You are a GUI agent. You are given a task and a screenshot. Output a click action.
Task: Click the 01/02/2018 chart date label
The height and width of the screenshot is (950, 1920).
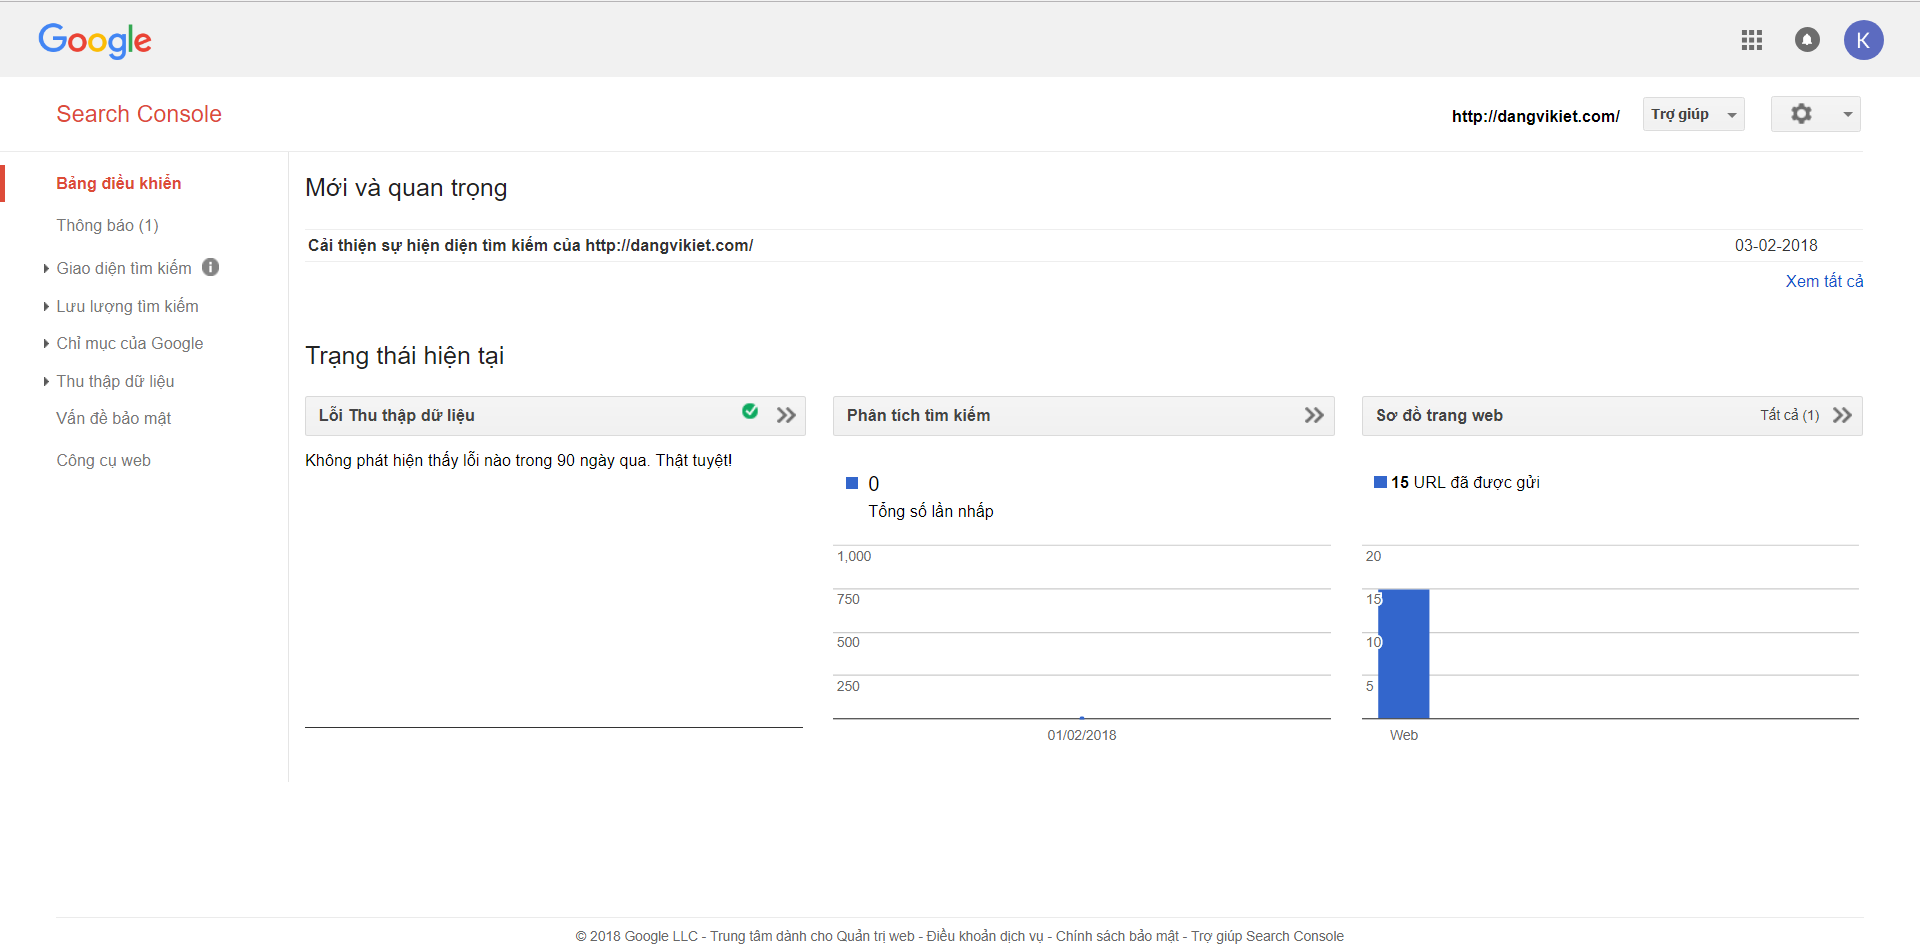pyautogui.click(x=1082, y=735)
